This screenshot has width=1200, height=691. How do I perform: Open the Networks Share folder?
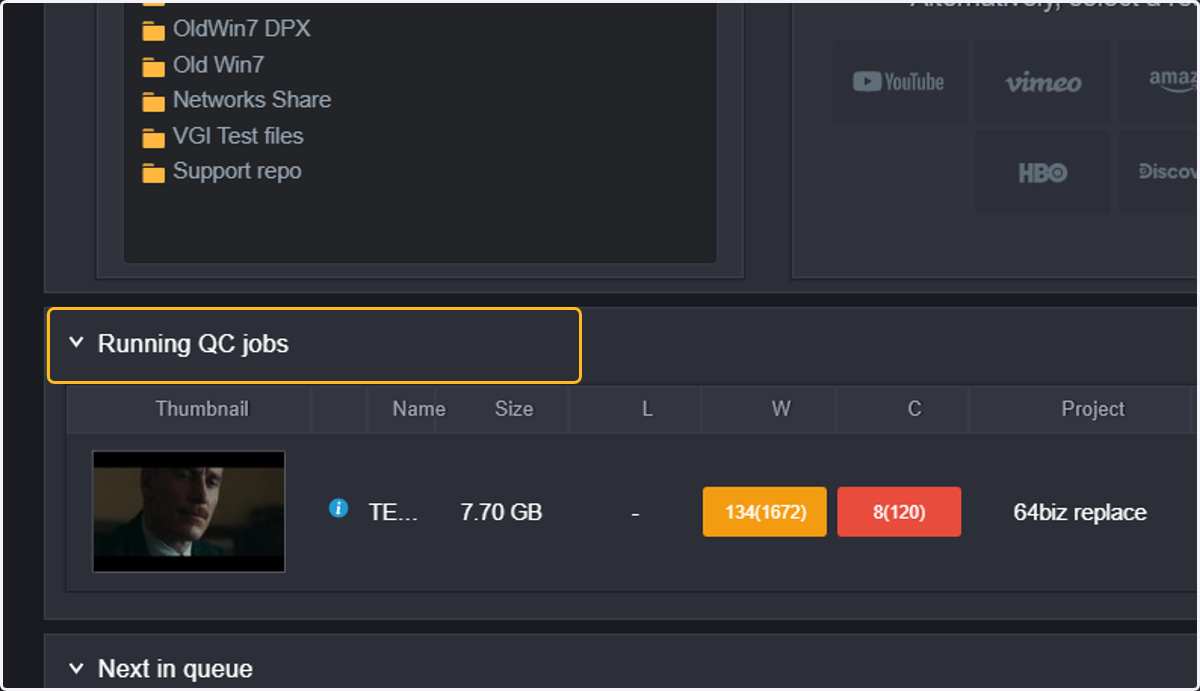click(252, 100)
